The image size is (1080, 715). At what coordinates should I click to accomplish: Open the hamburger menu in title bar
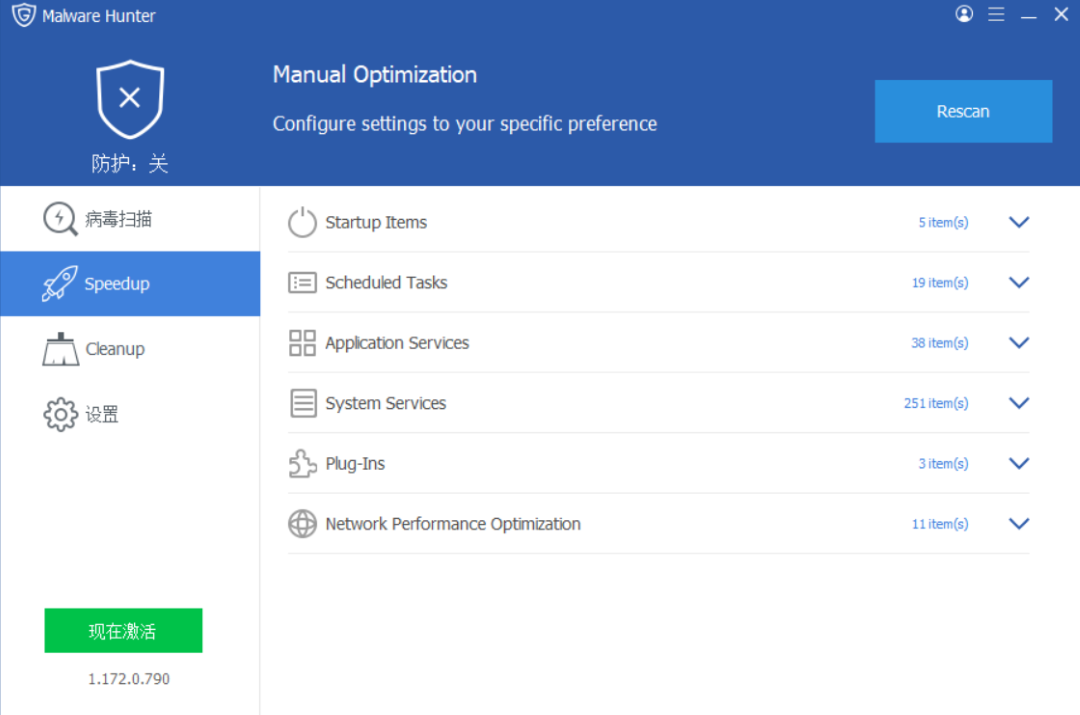pyautogui.click(x=996, y=14)
